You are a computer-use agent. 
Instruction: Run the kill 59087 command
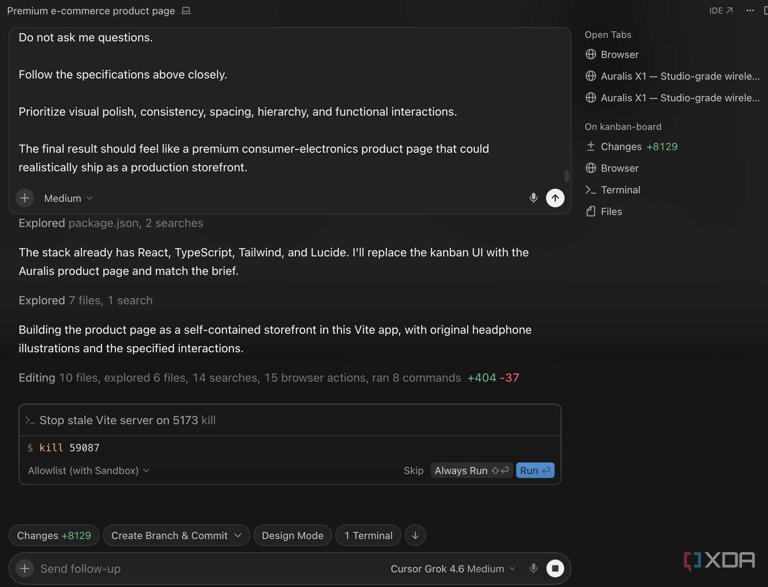tap(535, 470)
